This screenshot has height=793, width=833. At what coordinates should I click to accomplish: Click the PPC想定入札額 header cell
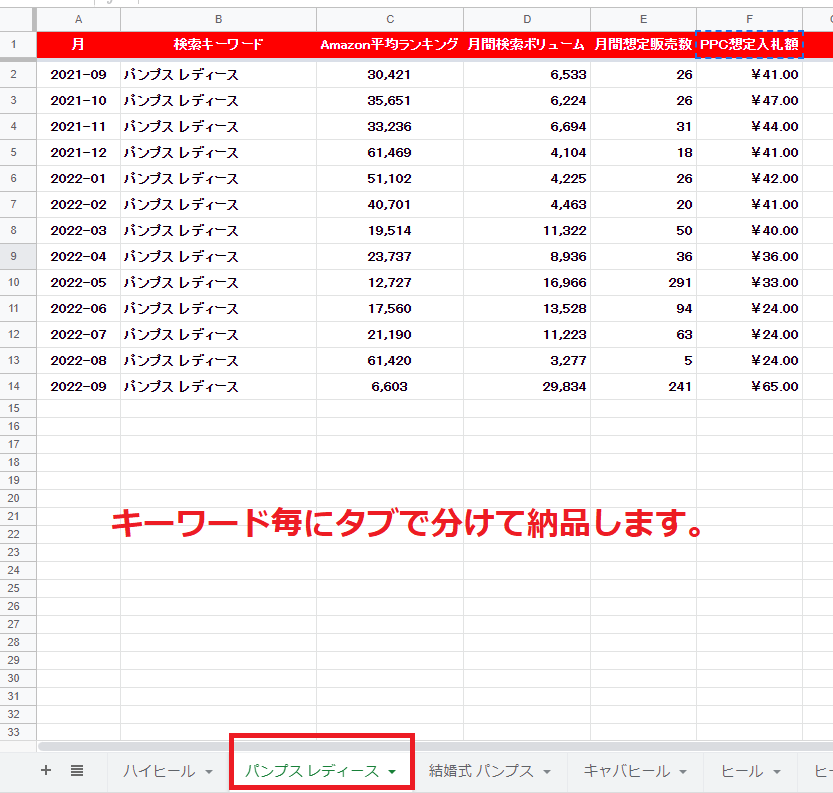coord(750,45)
